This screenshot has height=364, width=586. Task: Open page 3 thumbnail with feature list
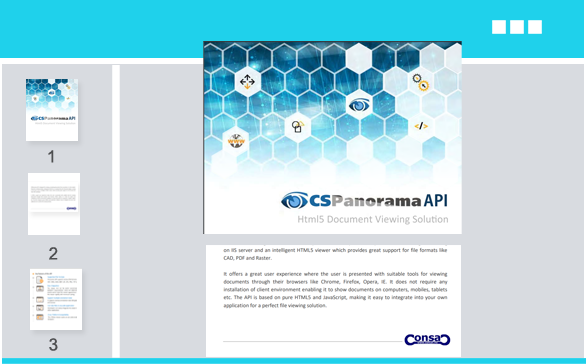click(56, 299)
